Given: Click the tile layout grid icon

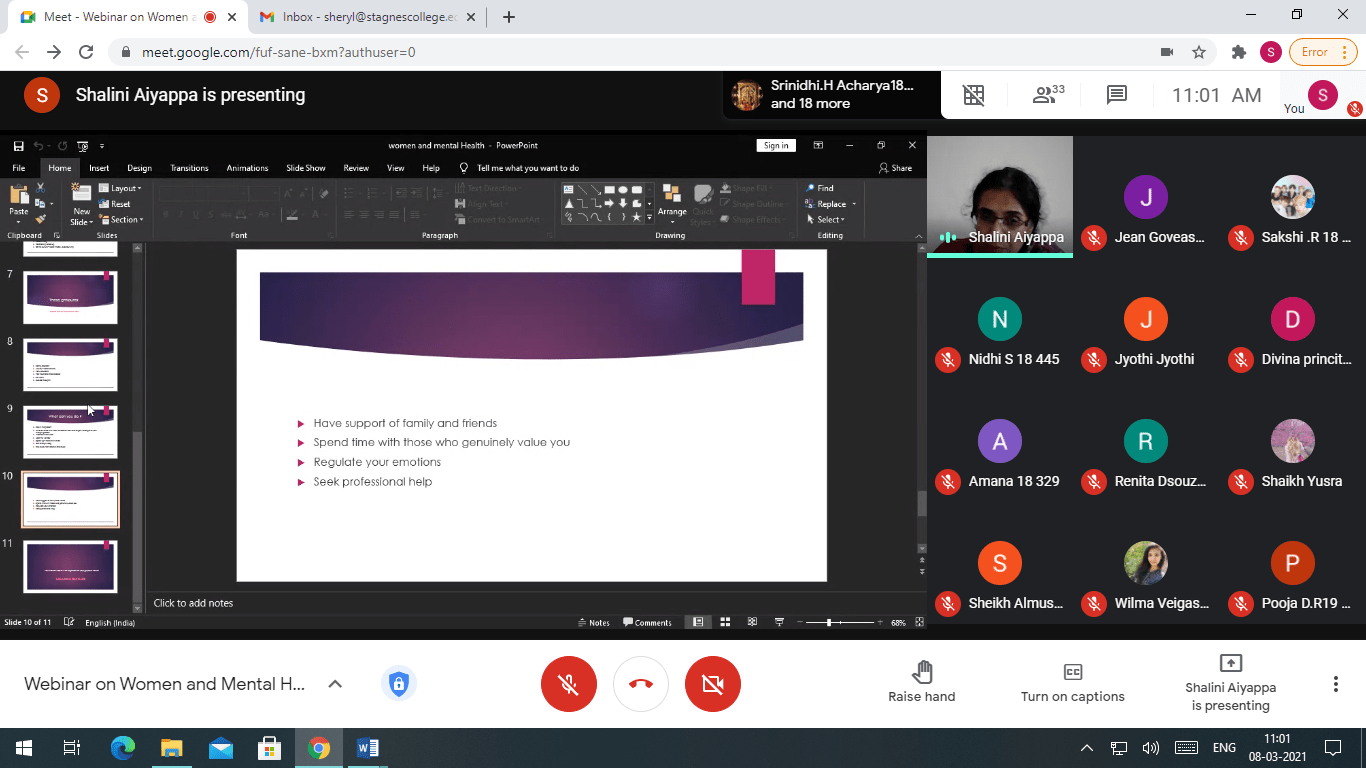Looking at the screenshot, I should coord(973,95).
